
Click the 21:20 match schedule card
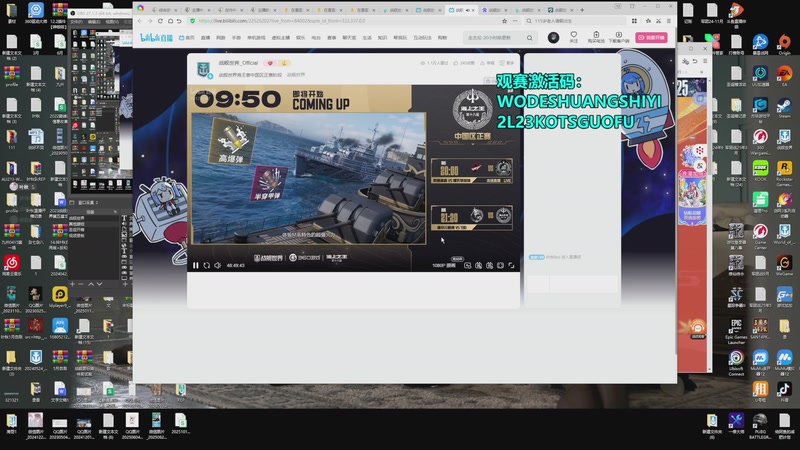[x=472, y=217]
